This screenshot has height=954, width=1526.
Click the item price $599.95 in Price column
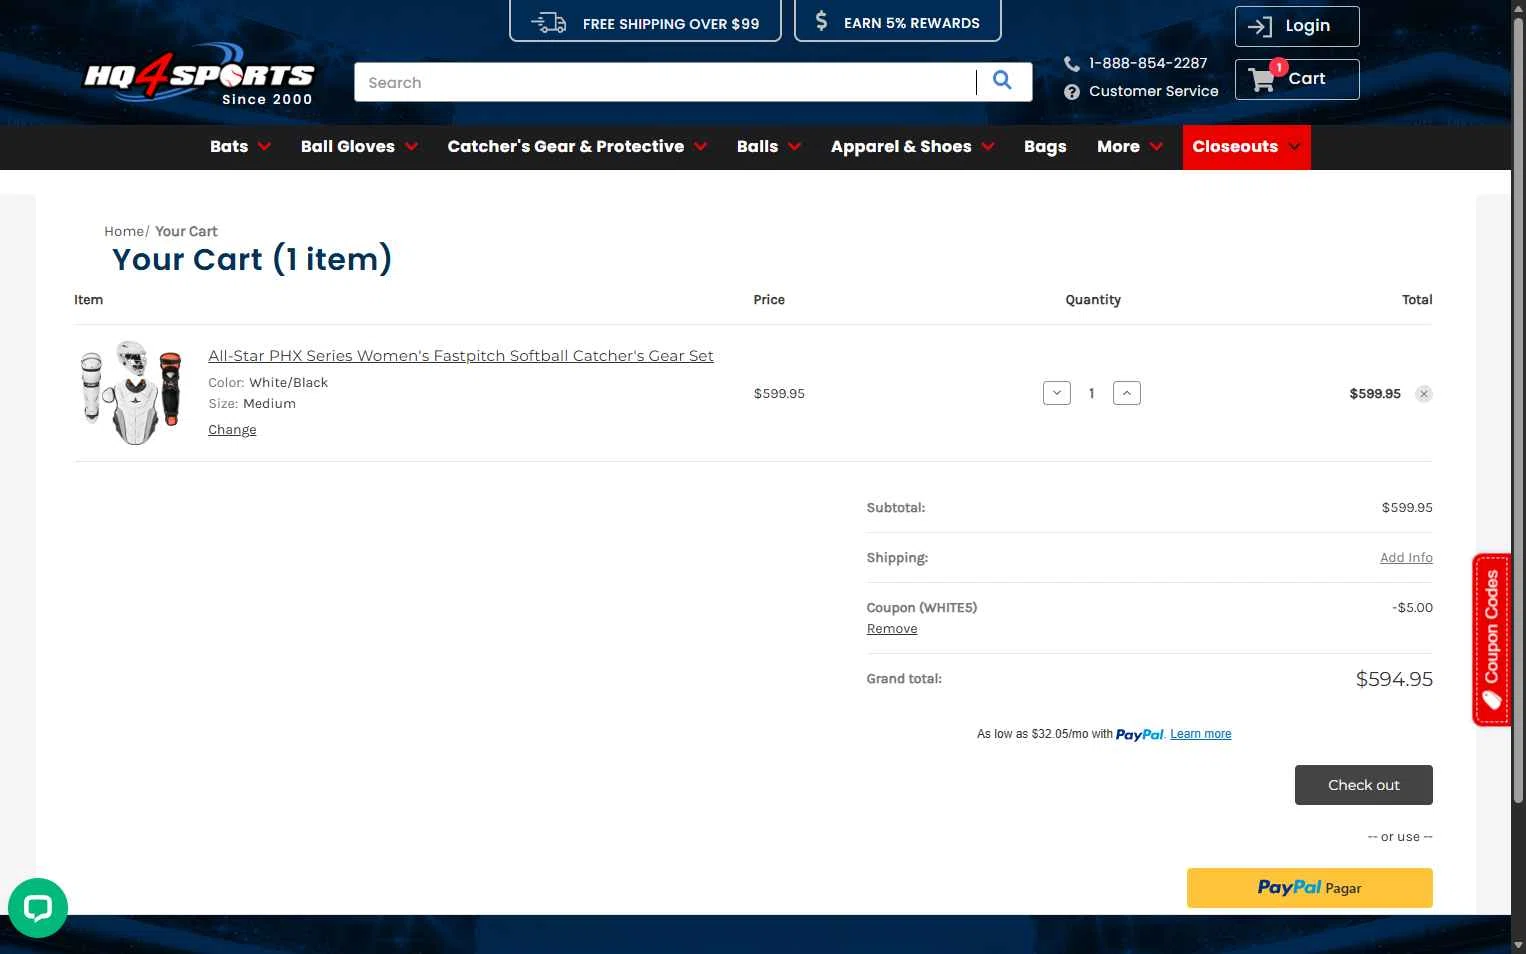coord(779,394)
